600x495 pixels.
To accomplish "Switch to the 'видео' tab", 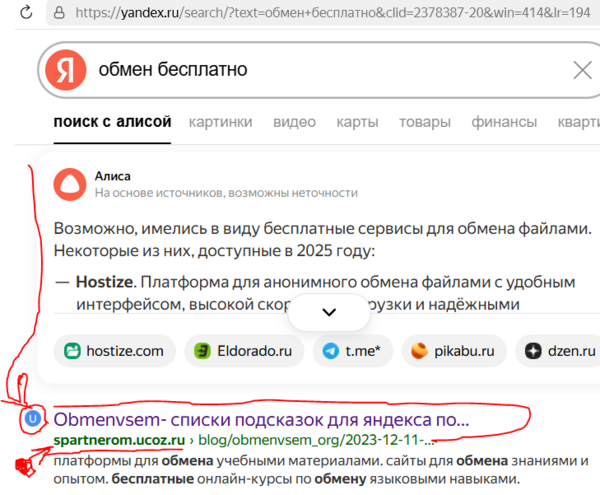I will coord(294,122).
